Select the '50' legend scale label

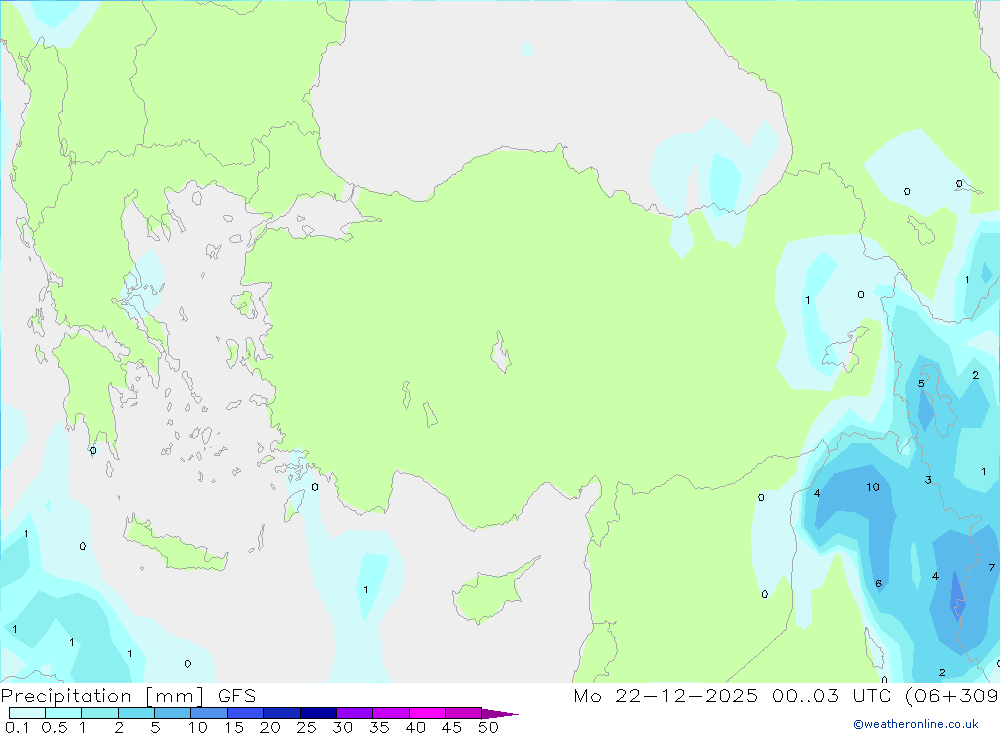[x=488, y=727]
